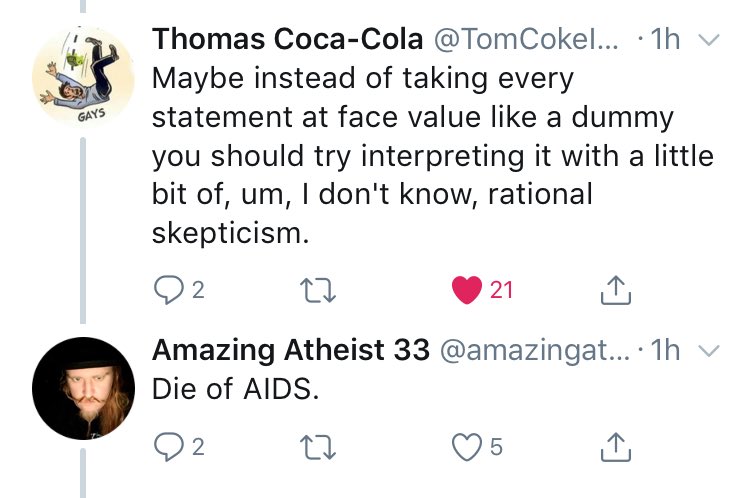
Task: Click the 1h timestamp on Amazing Atheist 33's tweet
Action: point(664,350)
